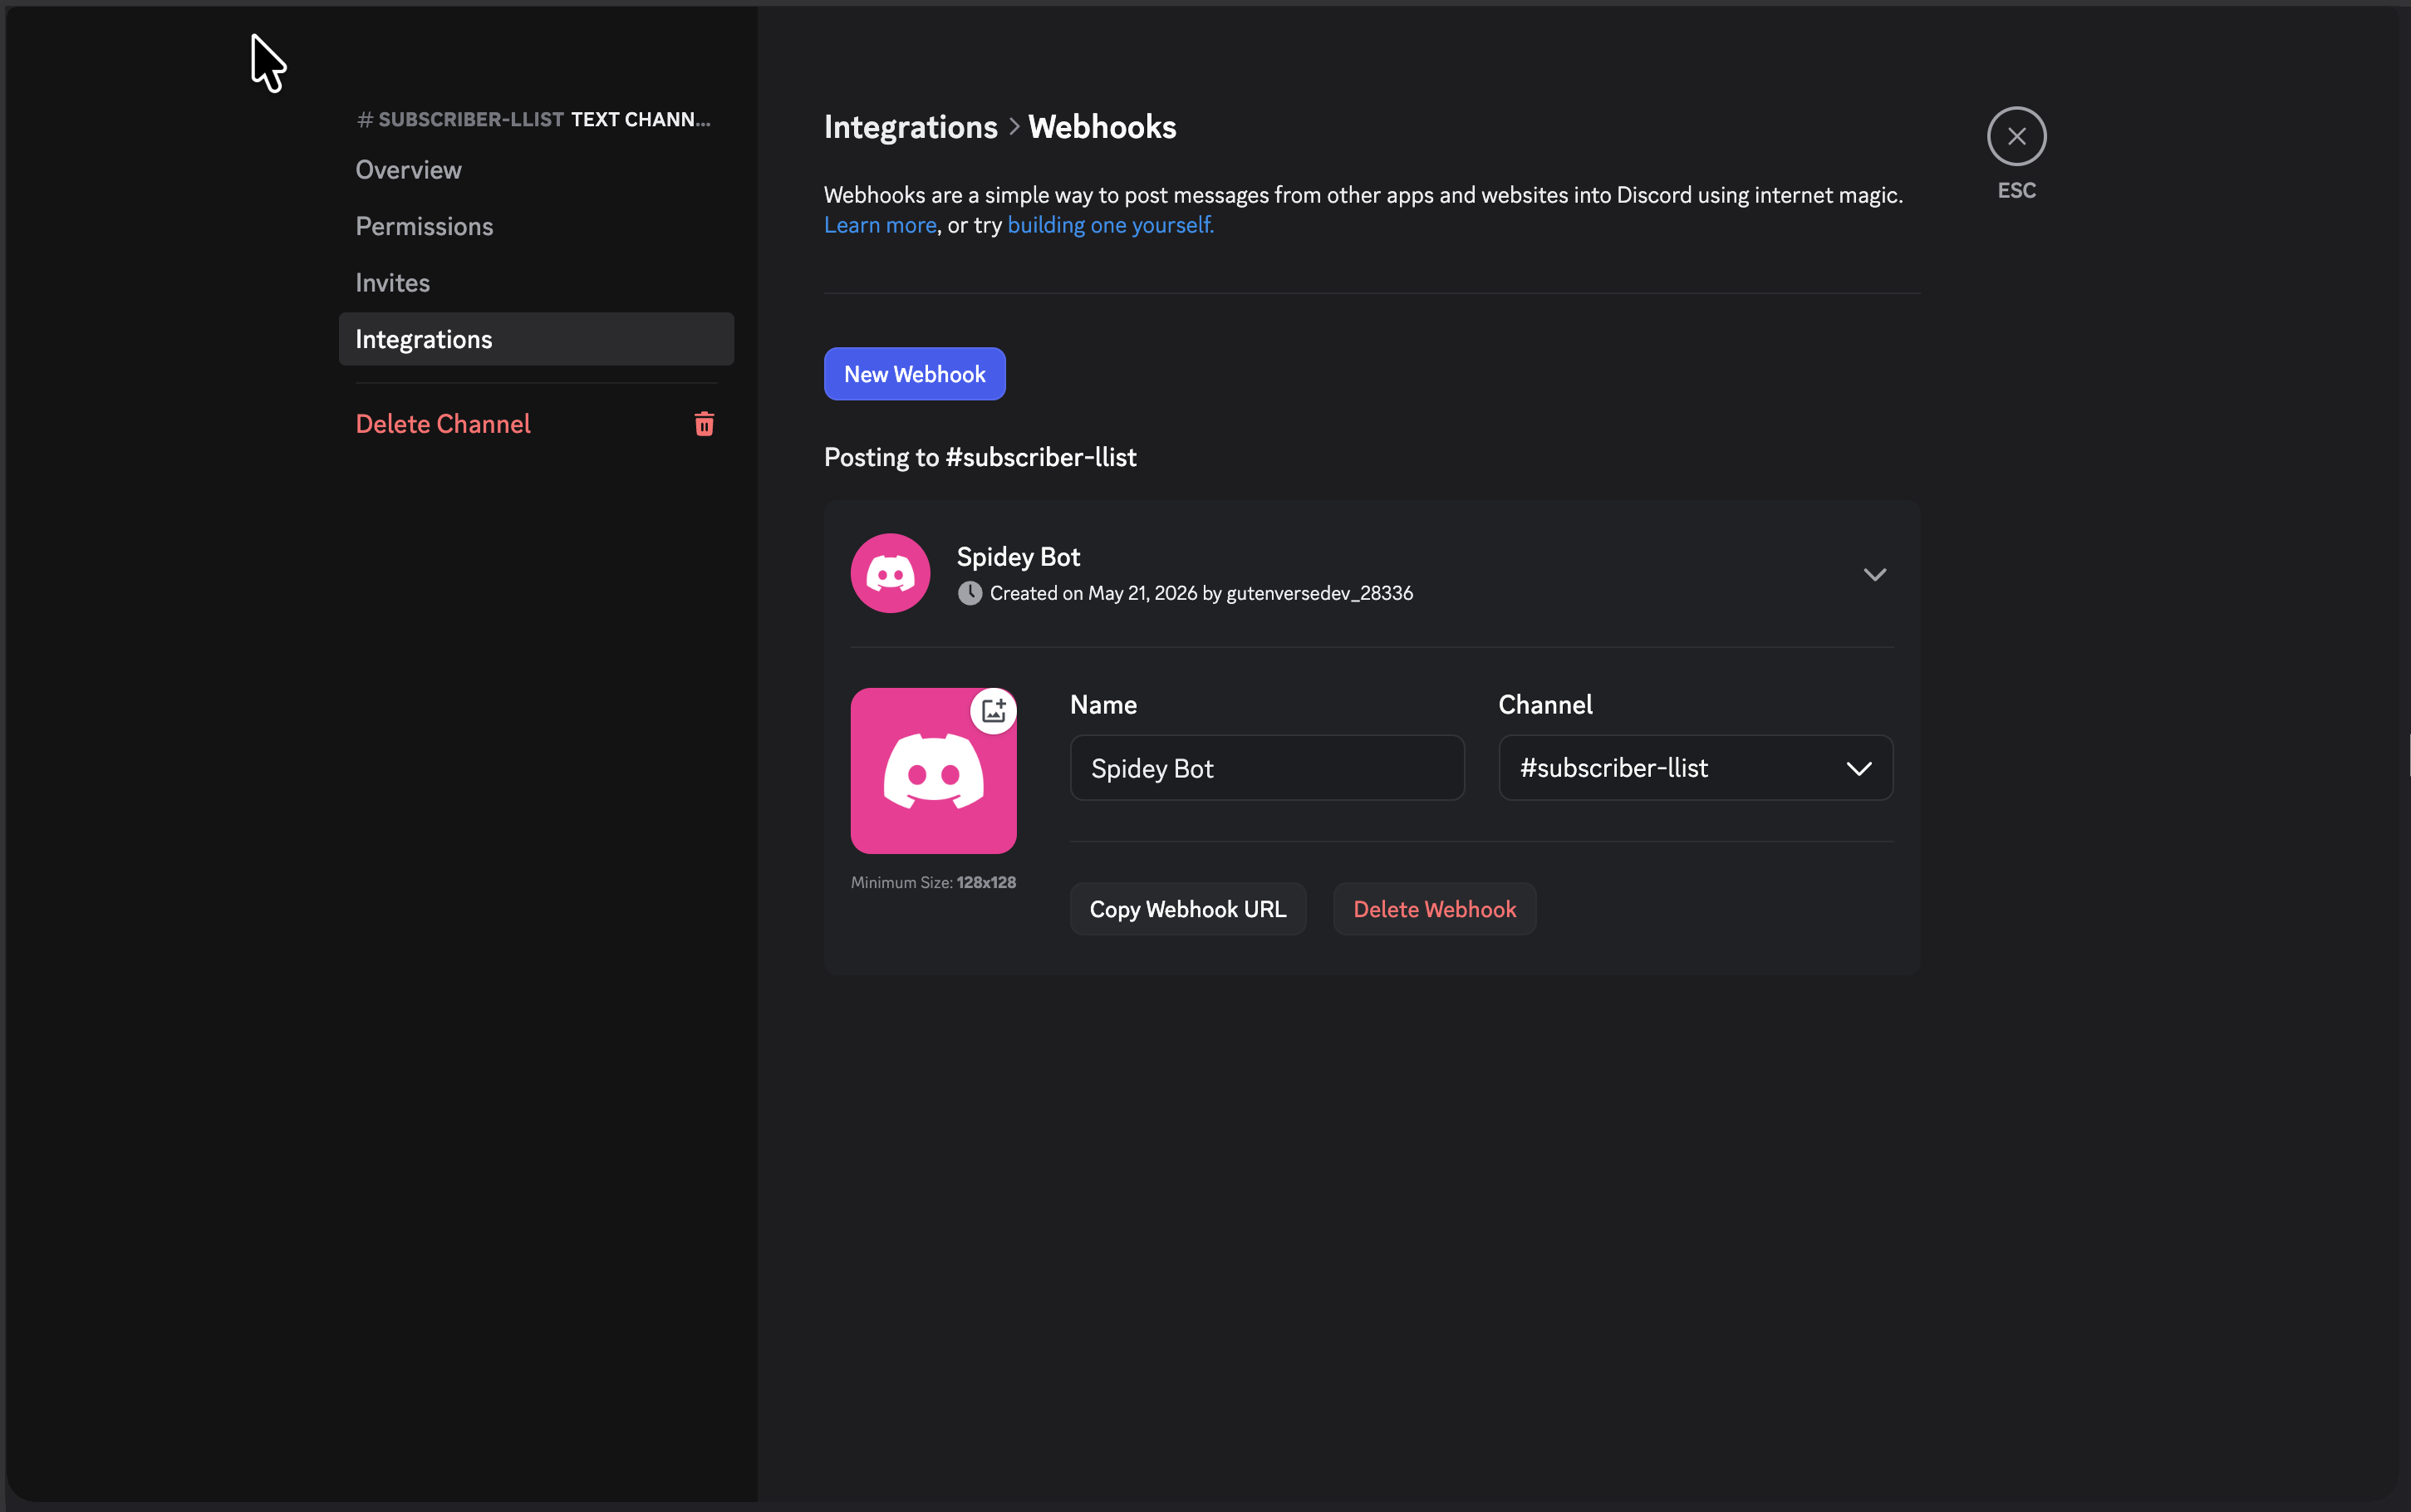2411x1512 pixels.
Task: Follow the Learn more link
Action: pos(880,225)
